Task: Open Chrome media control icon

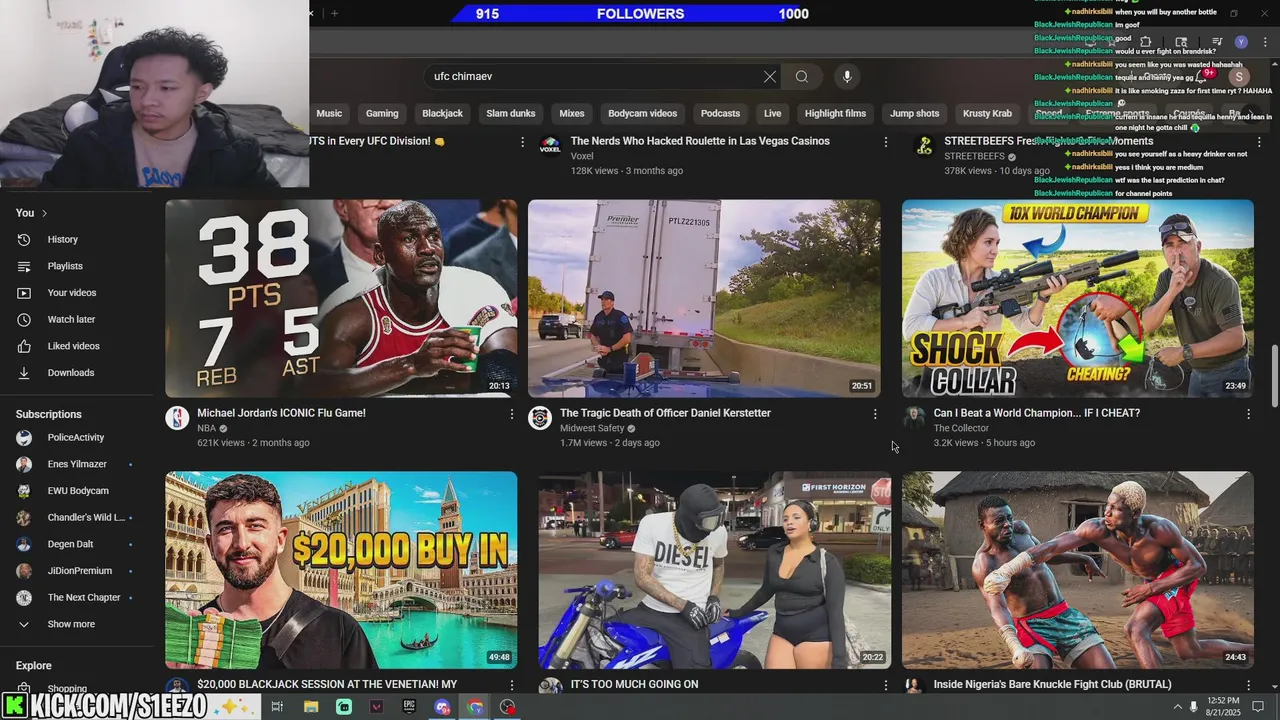Action: [1217, 42]
